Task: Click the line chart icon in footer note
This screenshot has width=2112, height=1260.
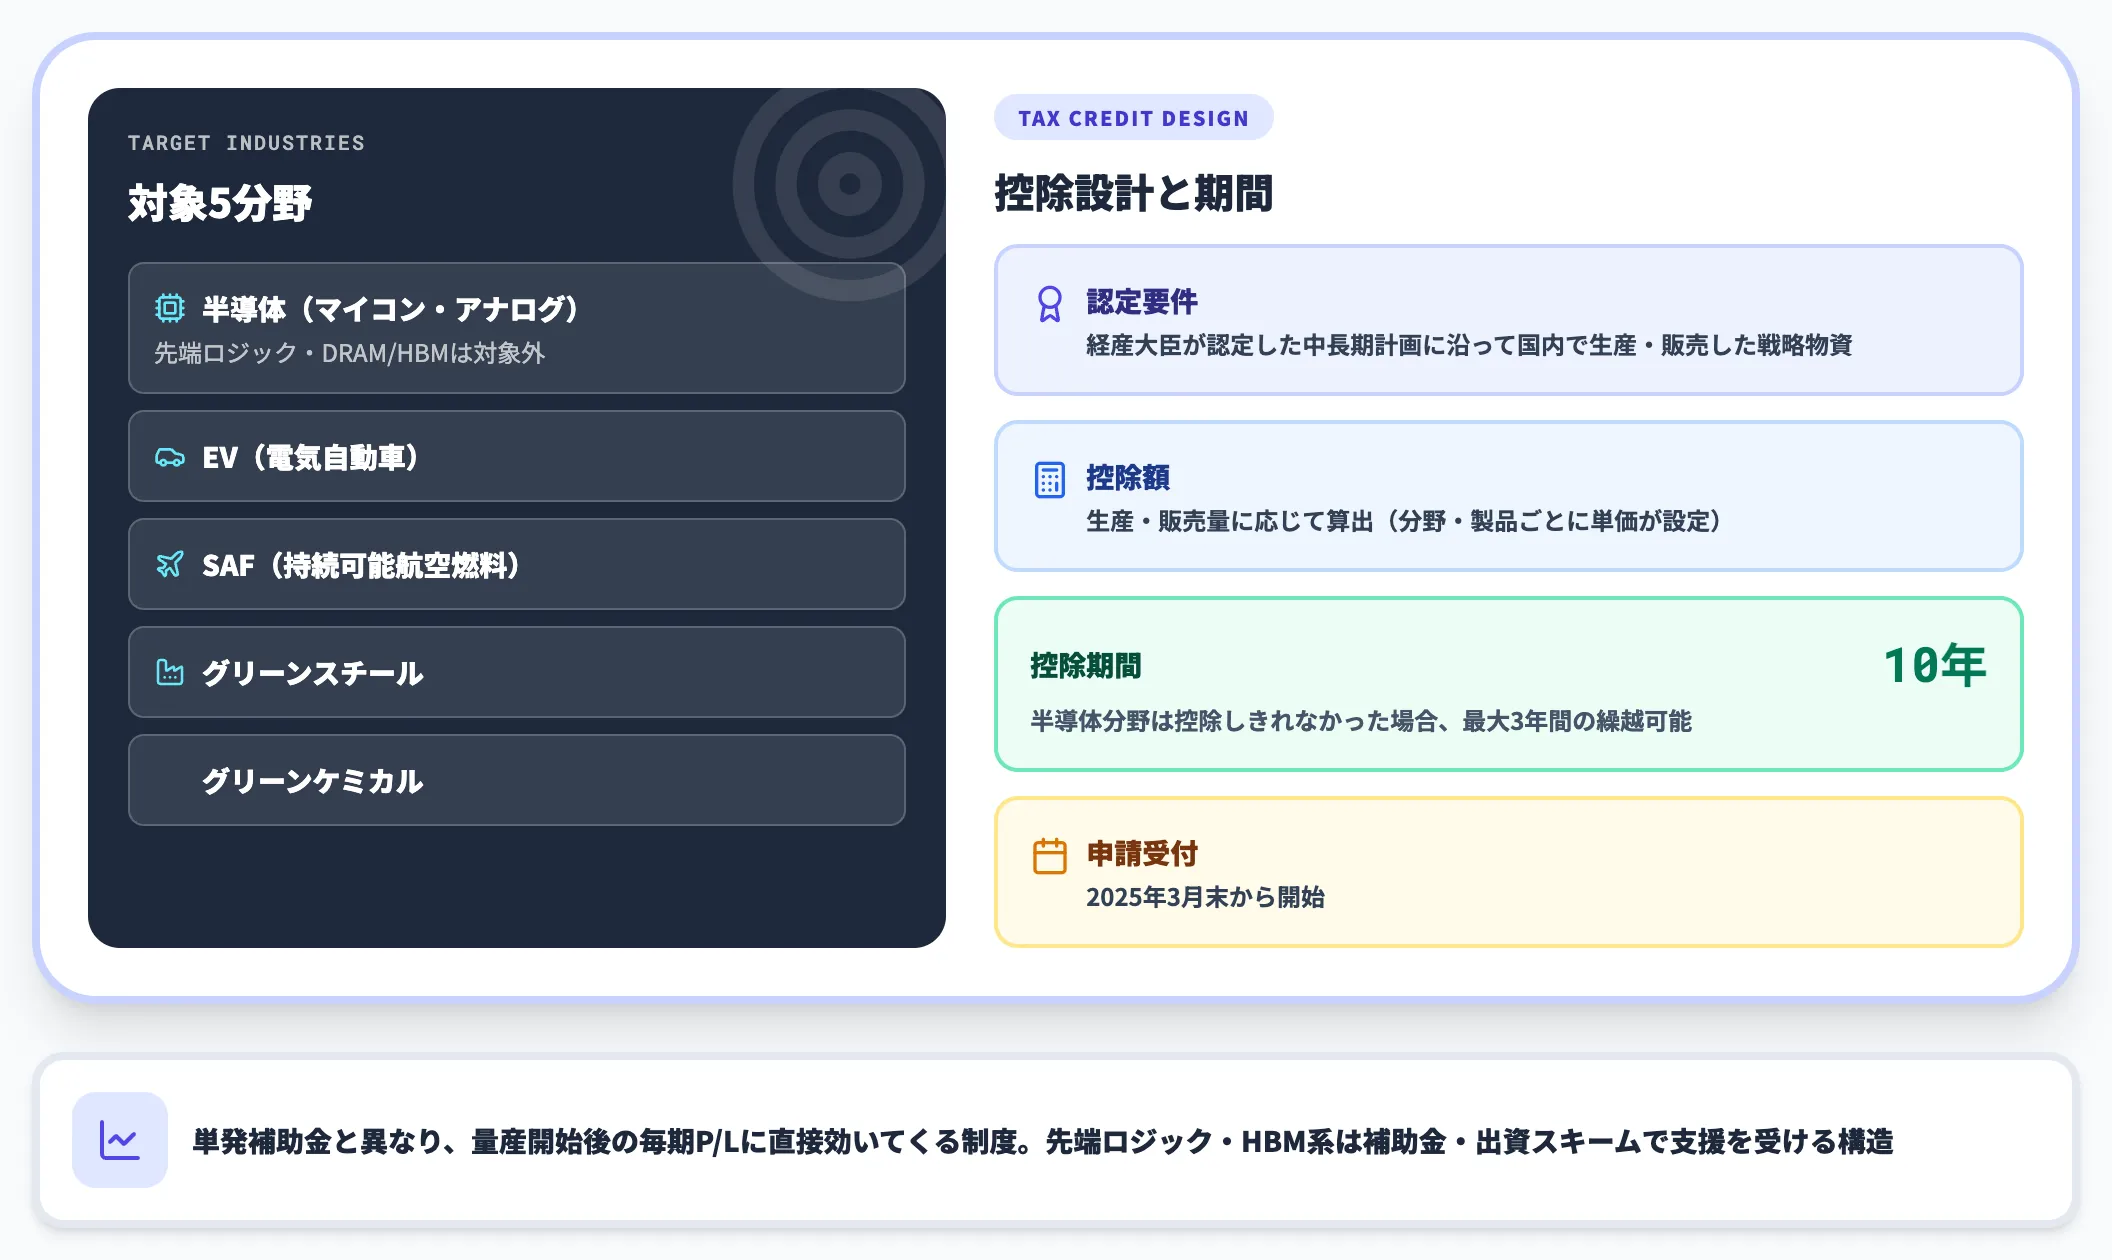Action: tap(120, 1140)
